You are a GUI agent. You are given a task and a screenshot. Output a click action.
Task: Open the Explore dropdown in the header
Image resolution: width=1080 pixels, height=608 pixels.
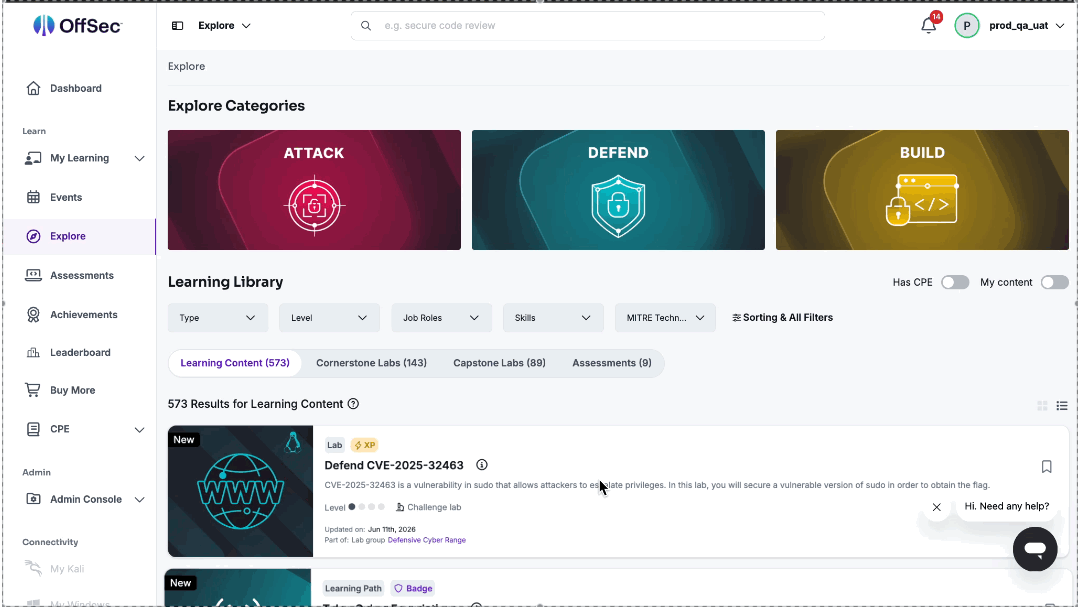pyautogui.click(x=225, y=25)
